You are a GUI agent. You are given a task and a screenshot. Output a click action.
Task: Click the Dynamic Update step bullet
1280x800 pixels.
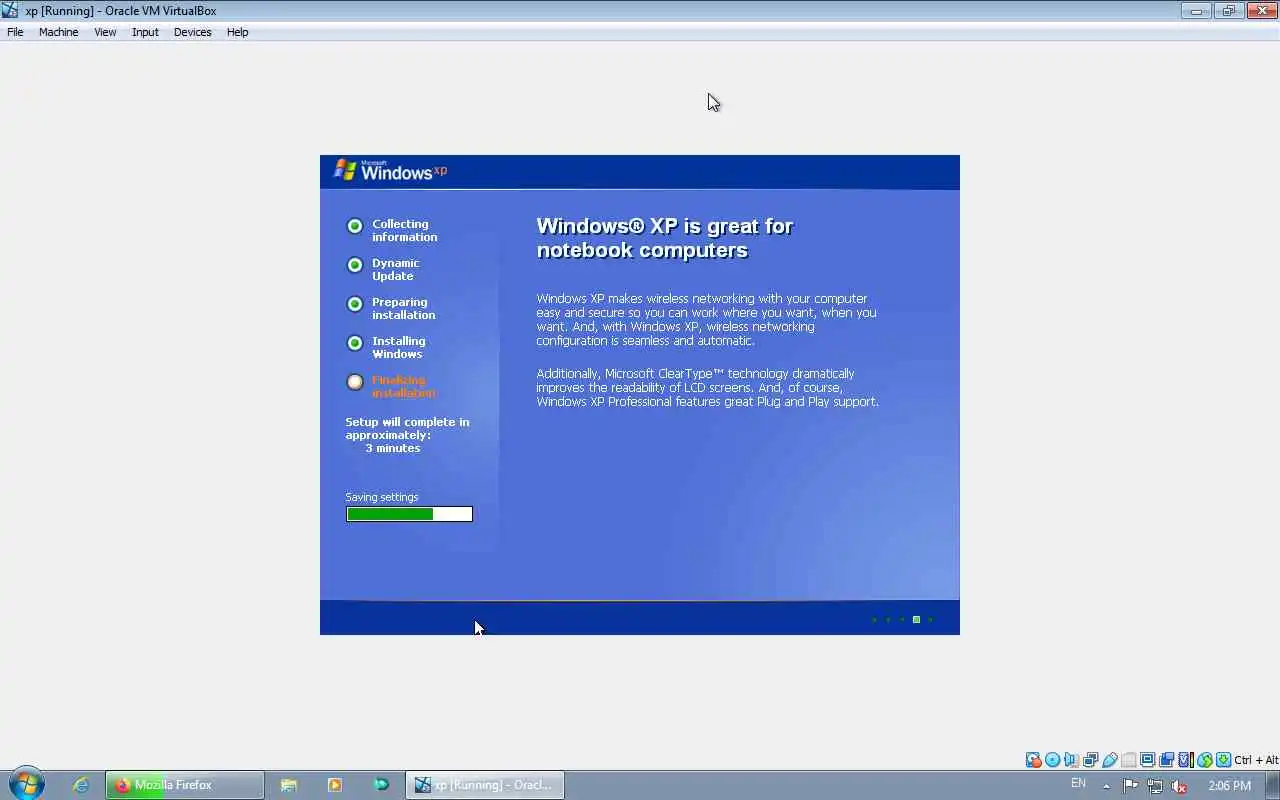coord(354,265)
